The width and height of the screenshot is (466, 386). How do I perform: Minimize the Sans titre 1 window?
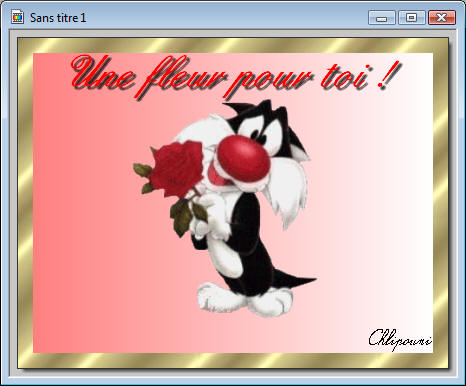coord(382,18)
